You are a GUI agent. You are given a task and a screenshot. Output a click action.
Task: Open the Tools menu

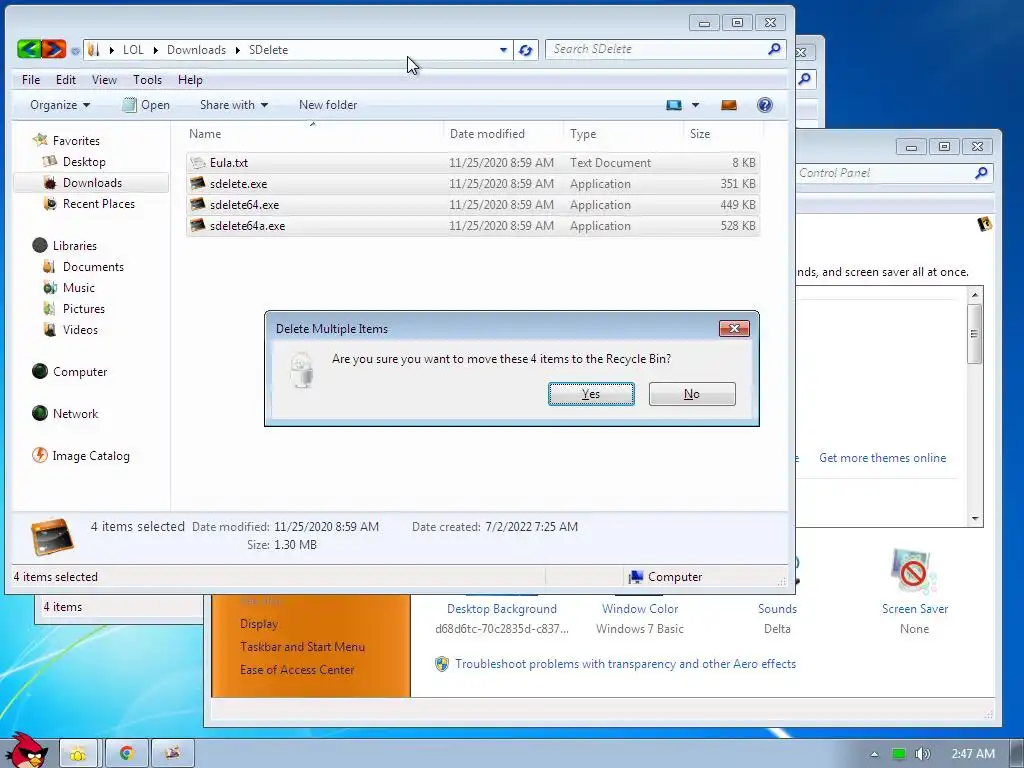point(148,80)
